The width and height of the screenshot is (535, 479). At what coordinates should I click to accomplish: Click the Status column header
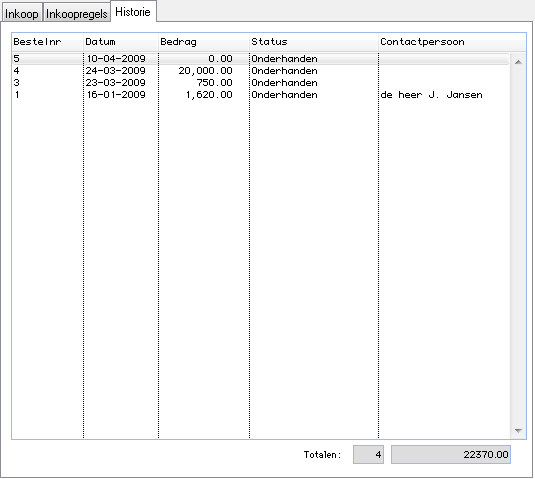314,42
